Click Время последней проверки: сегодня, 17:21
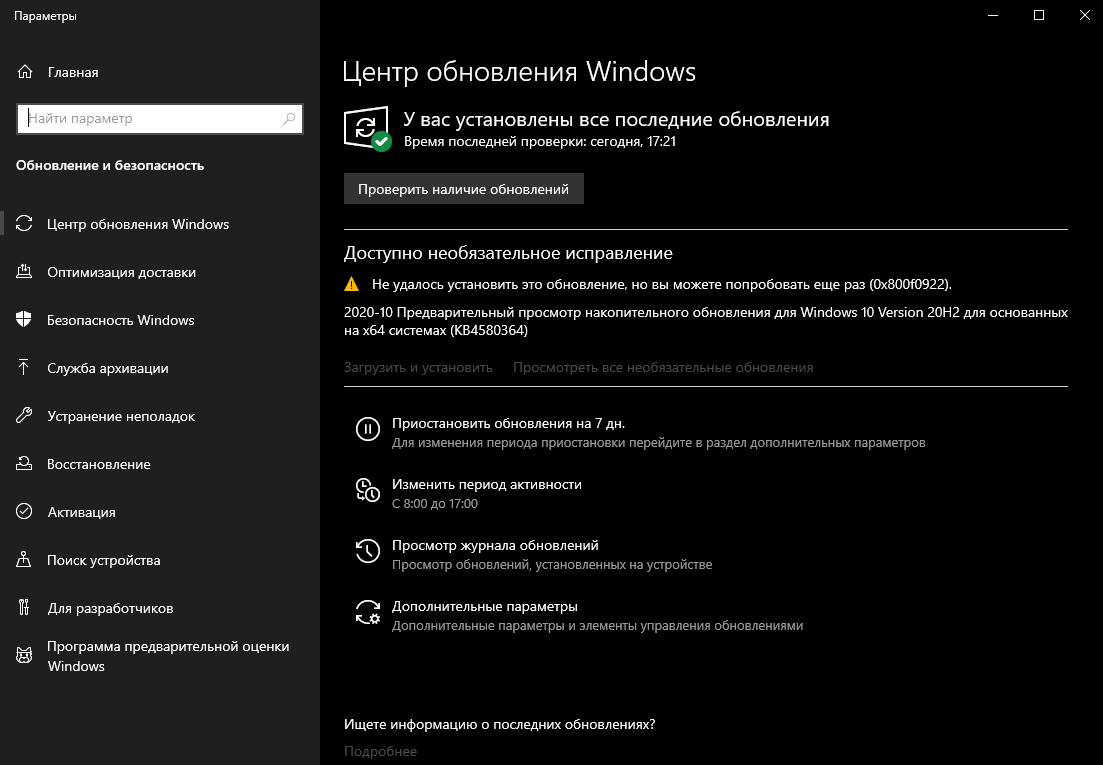The width and height of the screenshot is (1103, 765). 540,141
